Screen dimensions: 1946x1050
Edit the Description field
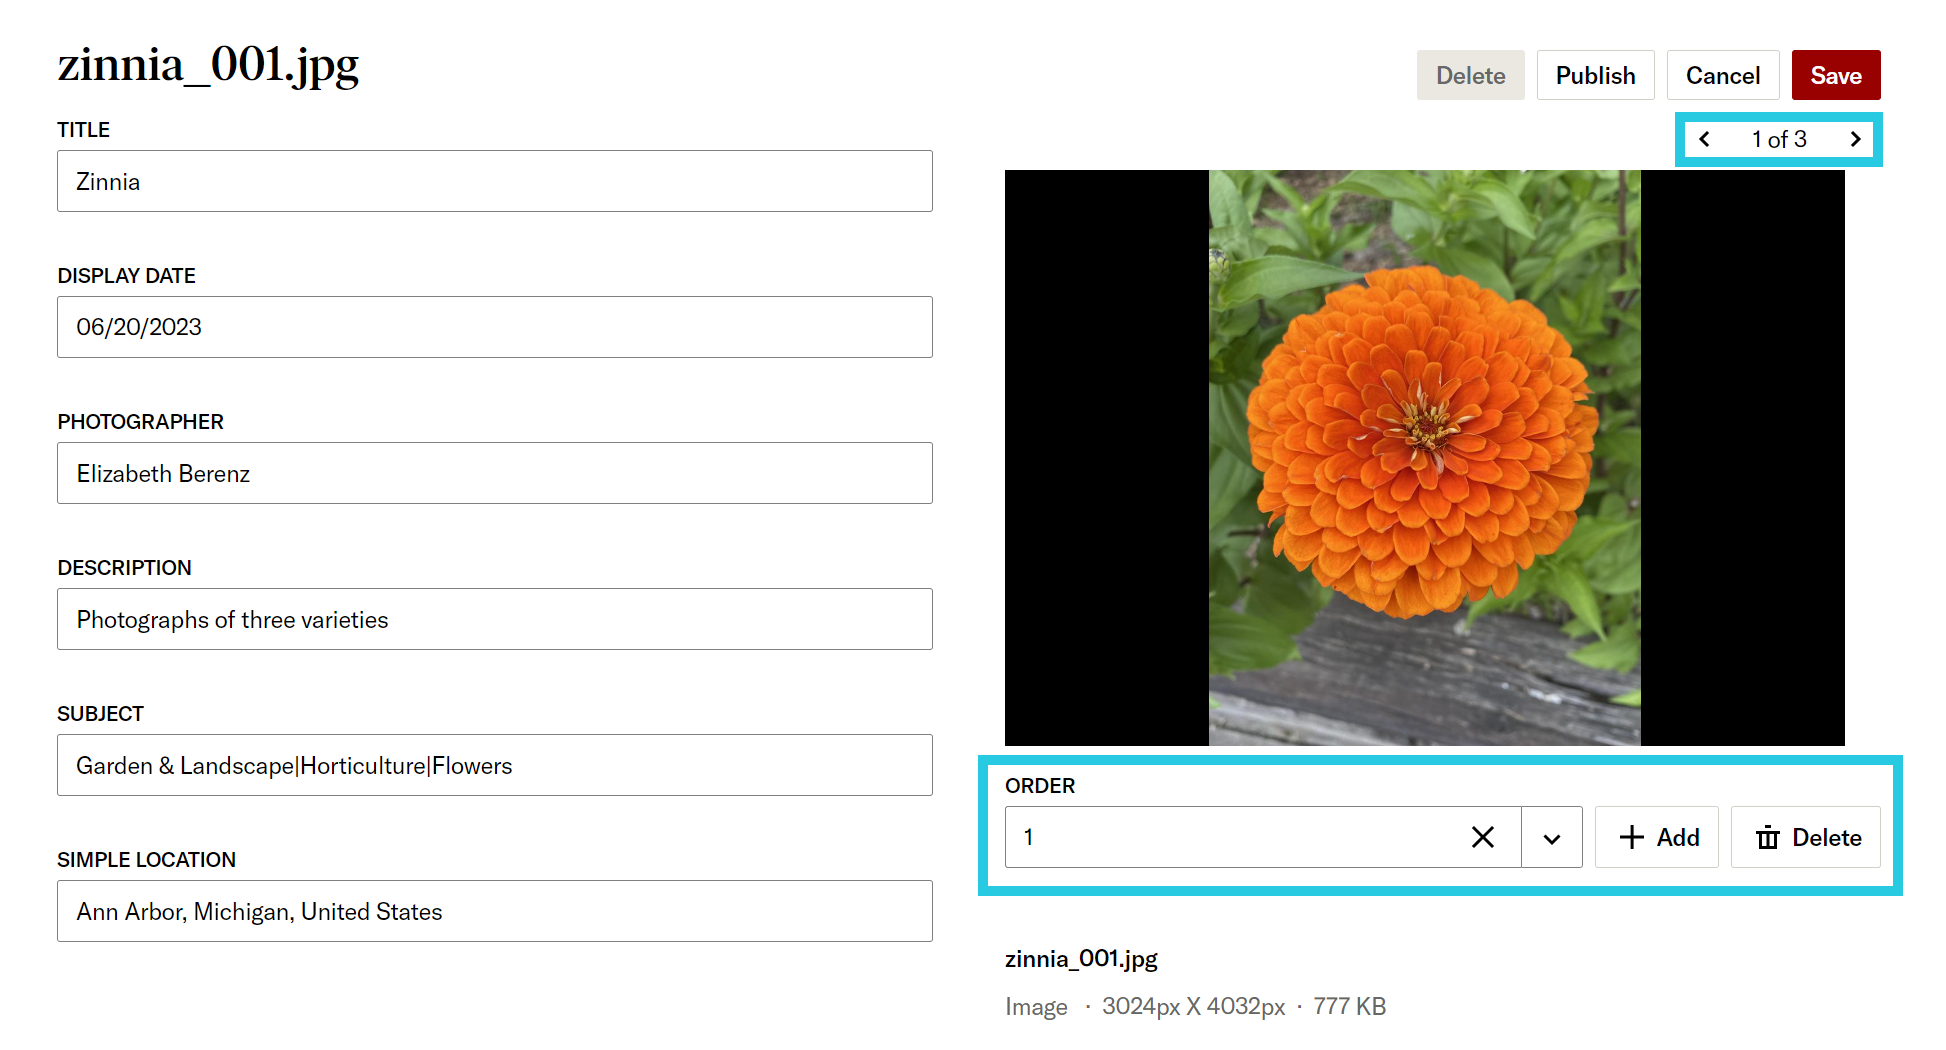pos(495,619)
